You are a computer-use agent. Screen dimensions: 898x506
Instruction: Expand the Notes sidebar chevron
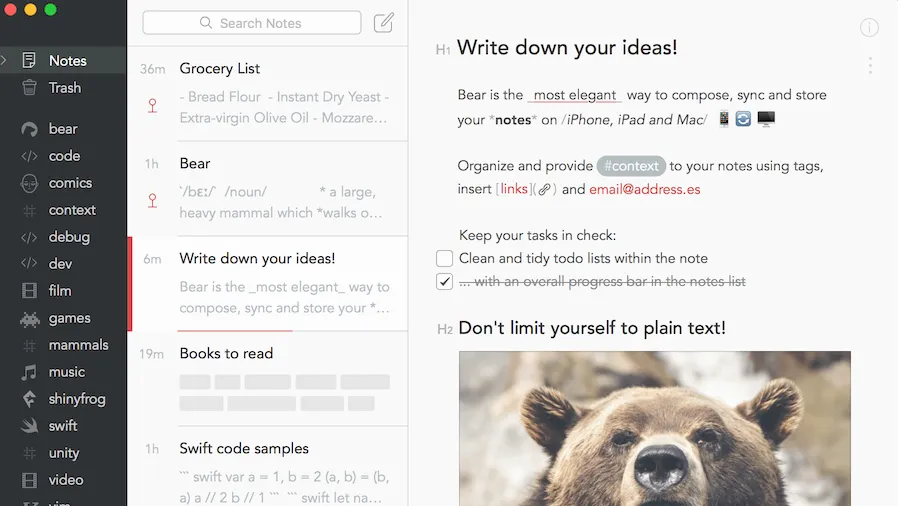pyautogui.click(x=3, y=60)
